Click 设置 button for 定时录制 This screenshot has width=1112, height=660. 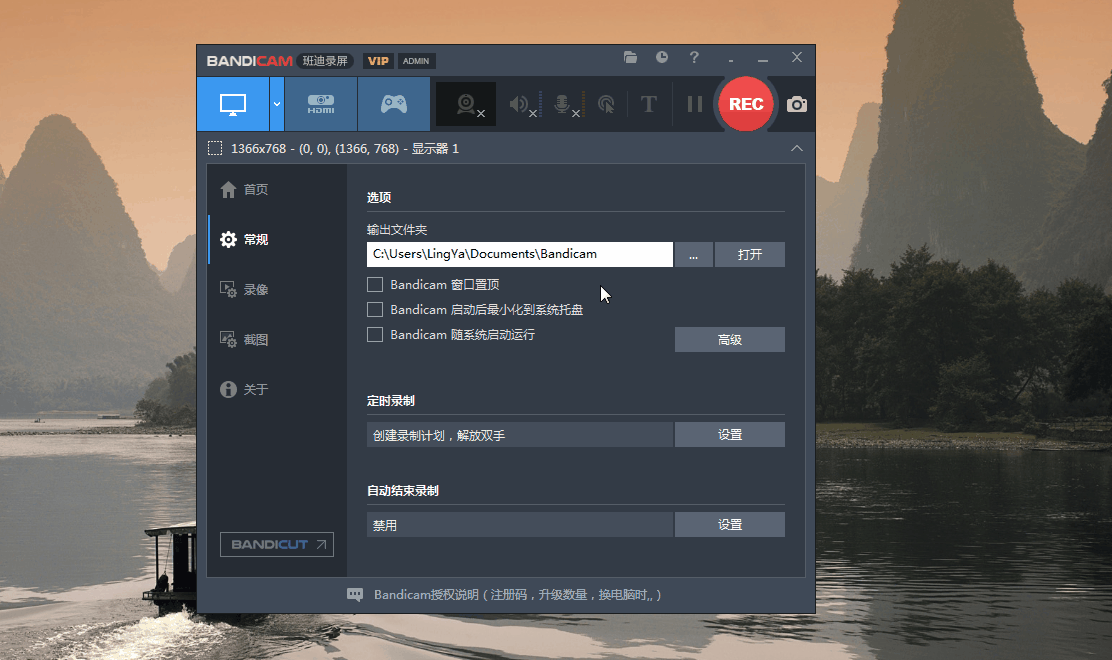click(x=730, y=435)
